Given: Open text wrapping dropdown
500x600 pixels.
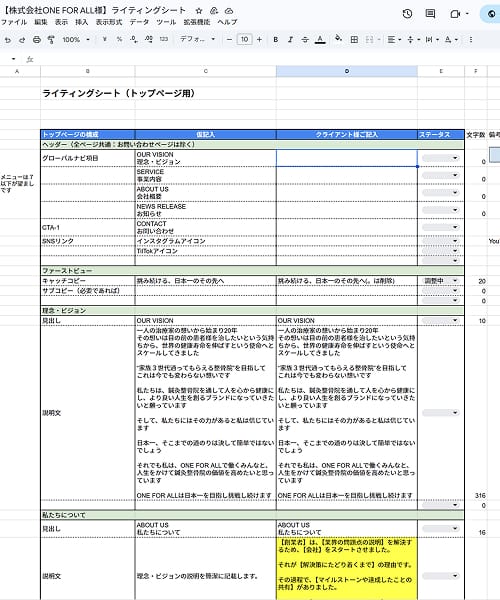Looking at the screenshot, I should coord(432,39).
